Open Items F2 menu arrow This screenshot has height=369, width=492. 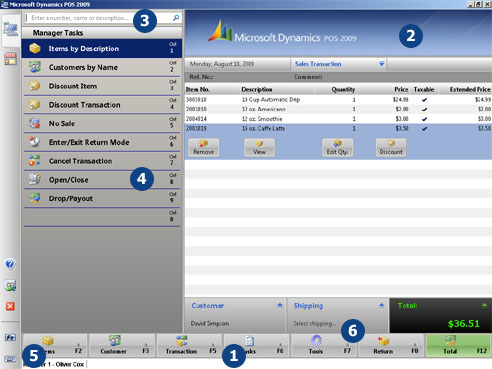[x=79, y=344]
